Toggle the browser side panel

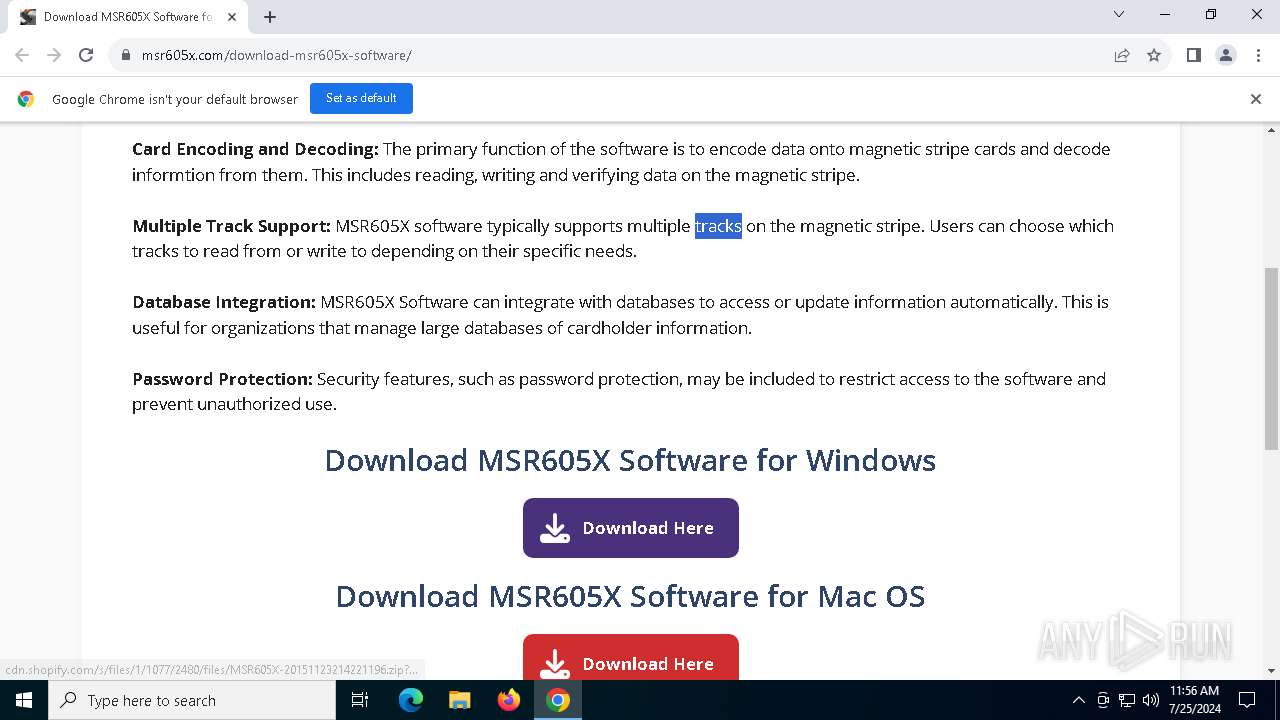pos(1194,55)
